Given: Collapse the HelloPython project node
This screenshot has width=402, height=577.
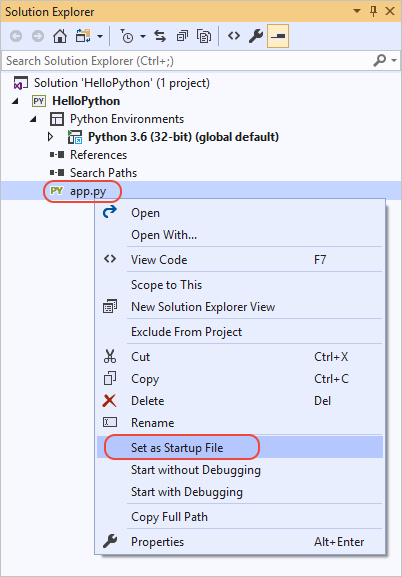Looking at the screenshot, I should (x=15, y=101).
